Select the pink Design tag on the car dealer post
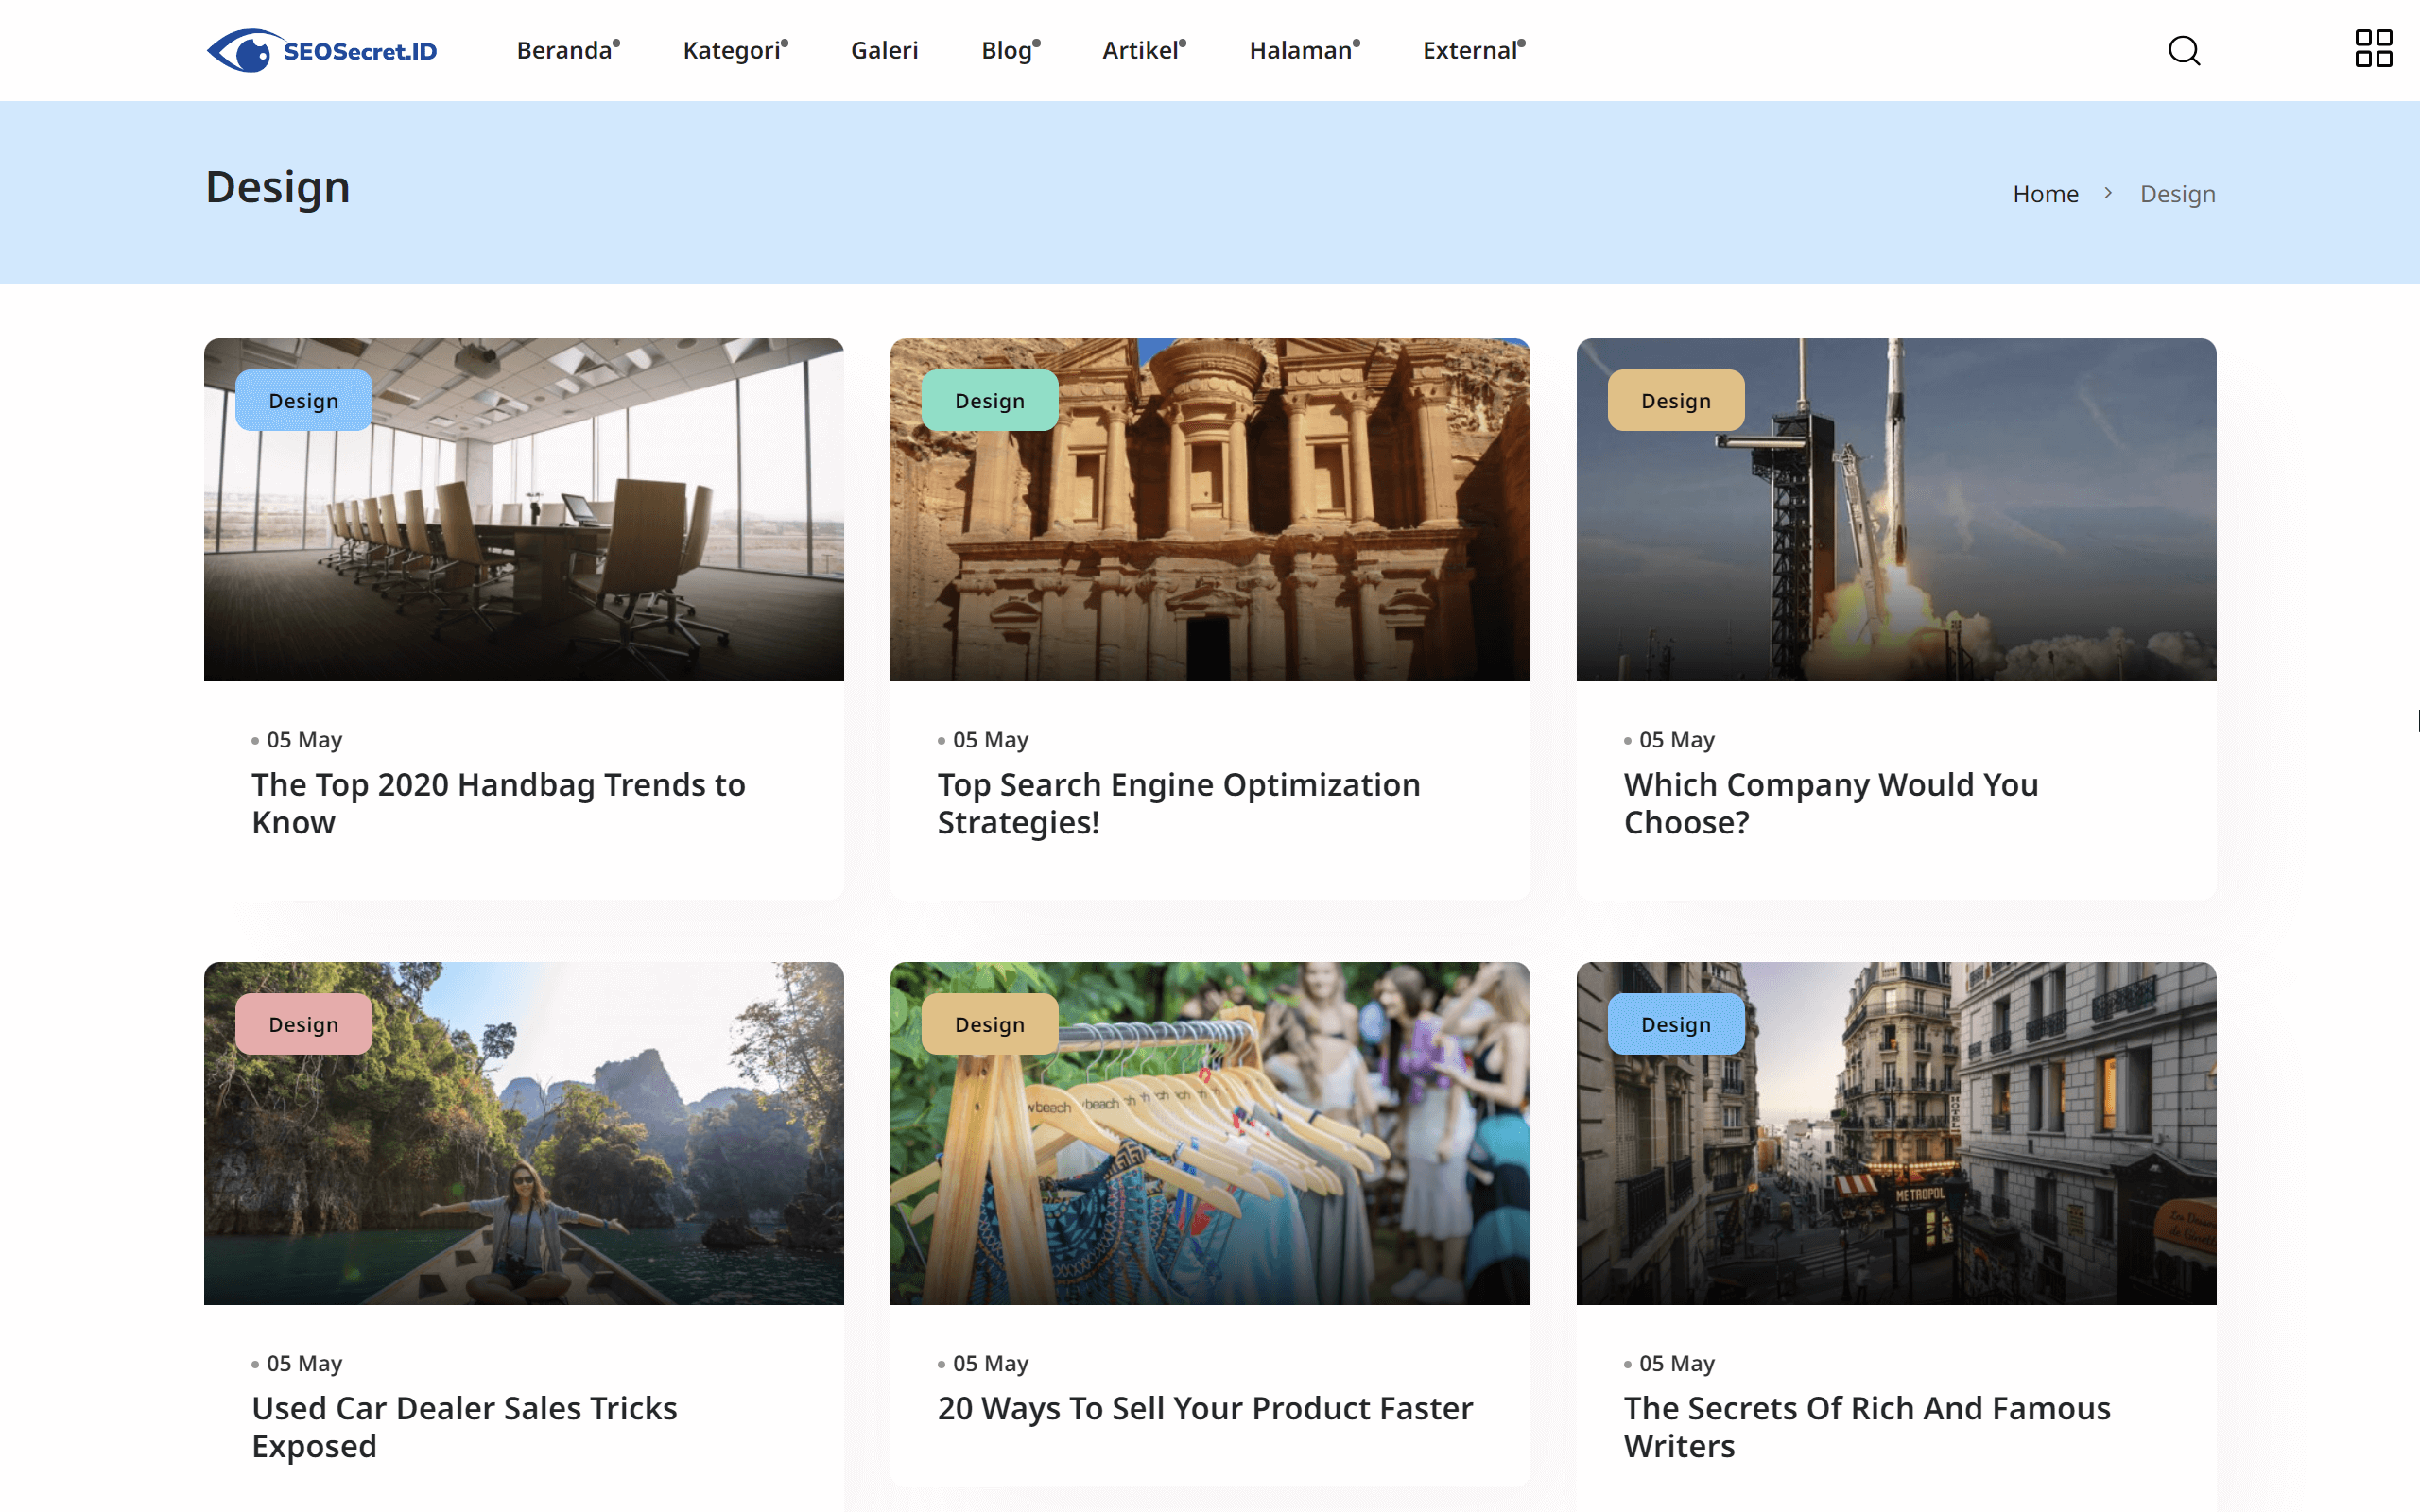The image size is (2420, 1512). (x=303, y=1023)
